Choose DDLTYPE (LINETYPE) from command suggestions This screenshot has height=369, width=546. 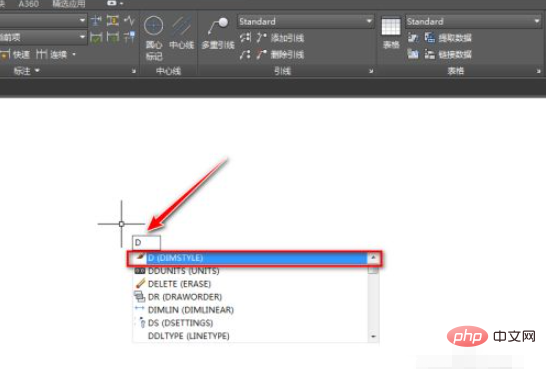[x=250, y=336]
